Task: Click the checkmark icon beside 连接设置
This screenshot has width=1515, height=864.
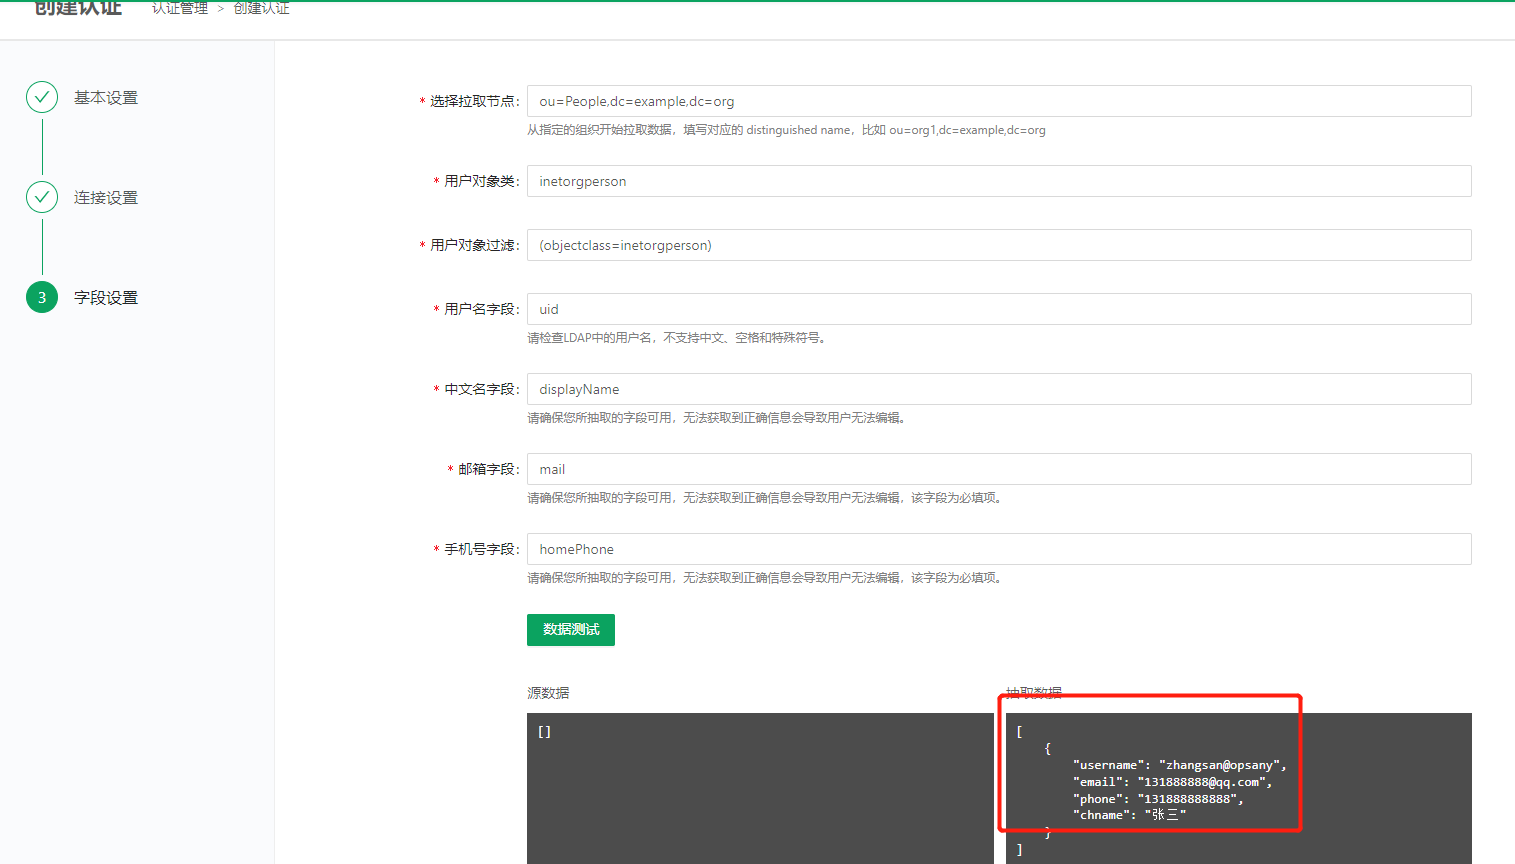Action: tap(42, 197)
